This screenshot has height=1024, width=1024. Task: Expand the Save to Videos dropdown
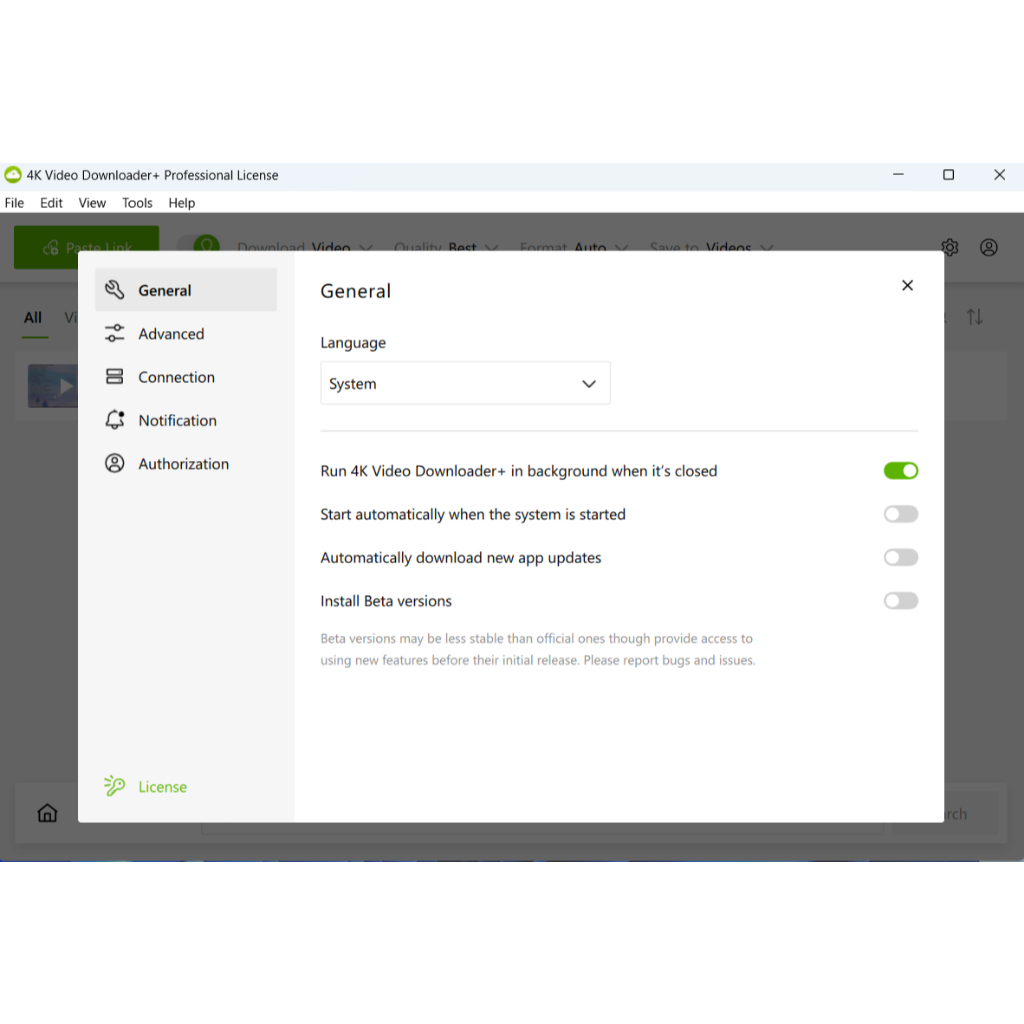[x=712, y=247]
